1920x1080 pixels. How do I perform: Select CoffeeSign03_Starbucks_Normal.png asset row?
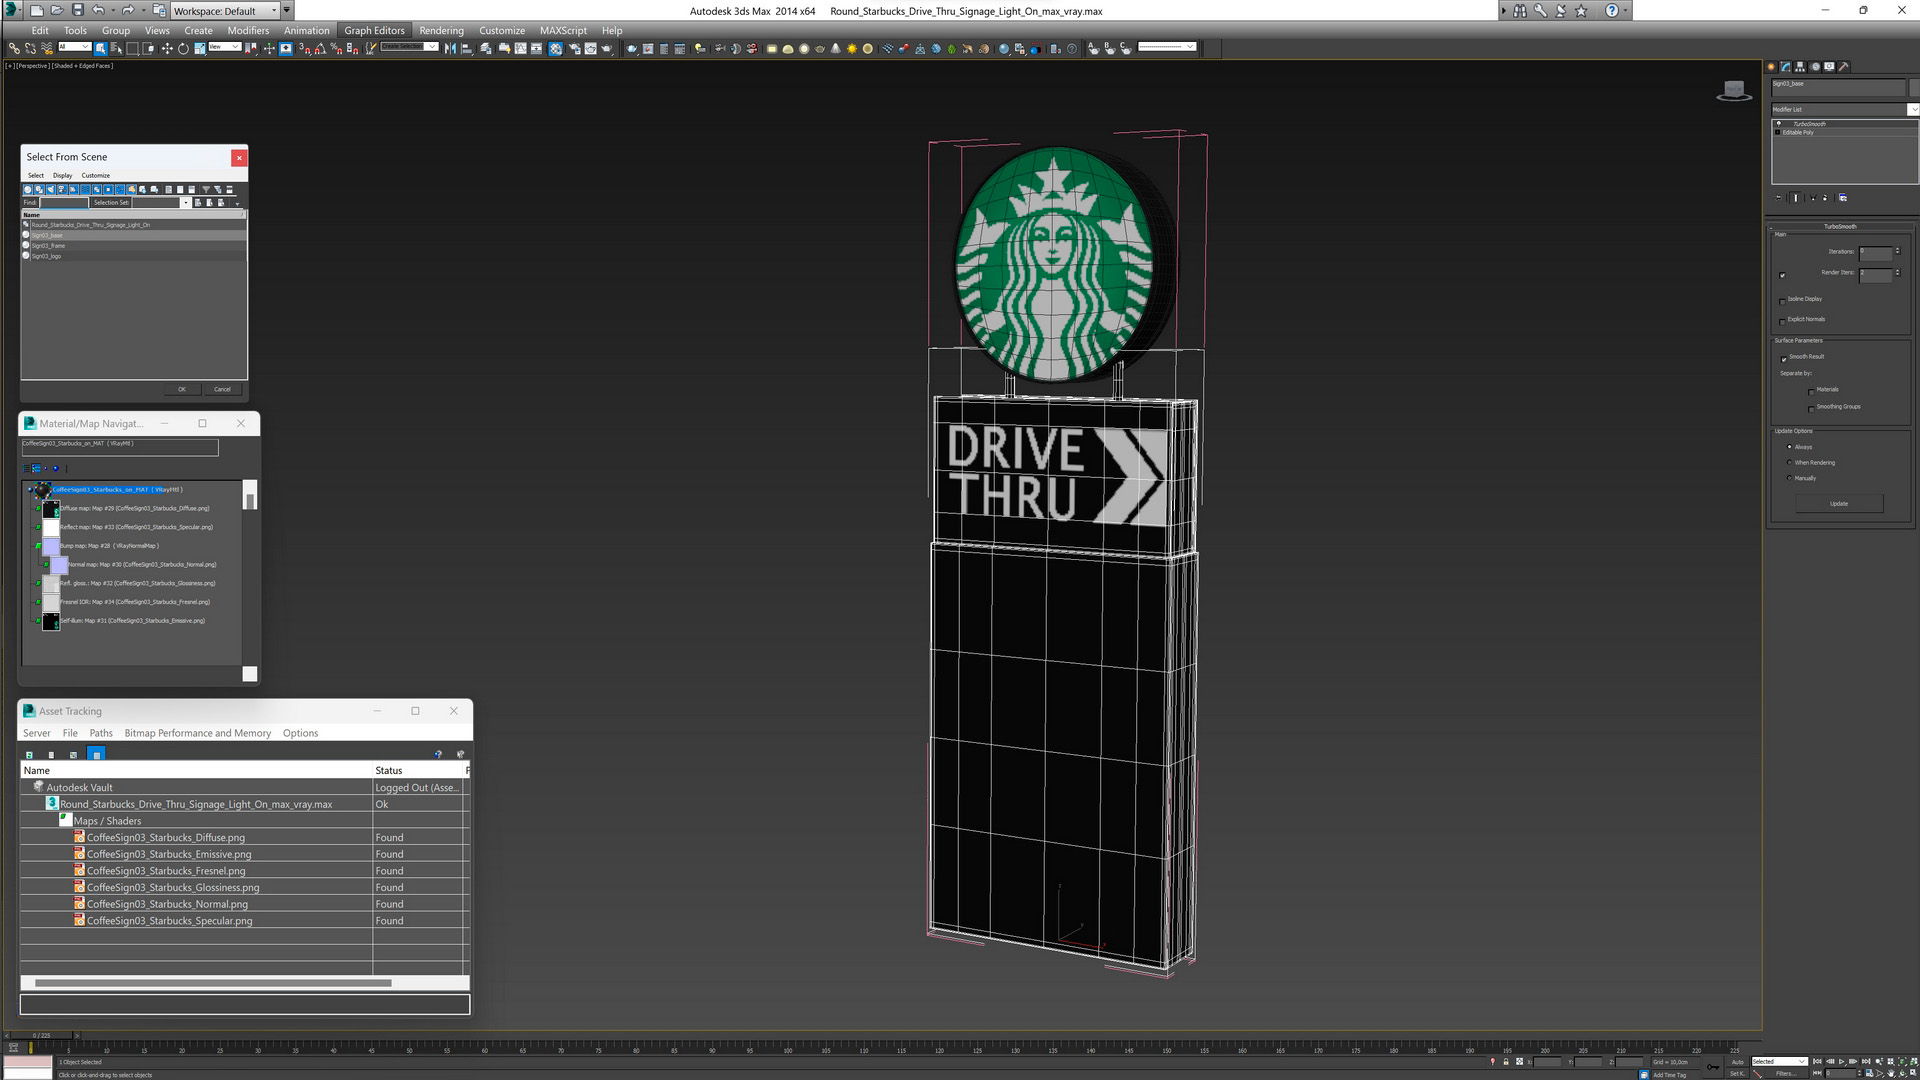tap(167, 904)
